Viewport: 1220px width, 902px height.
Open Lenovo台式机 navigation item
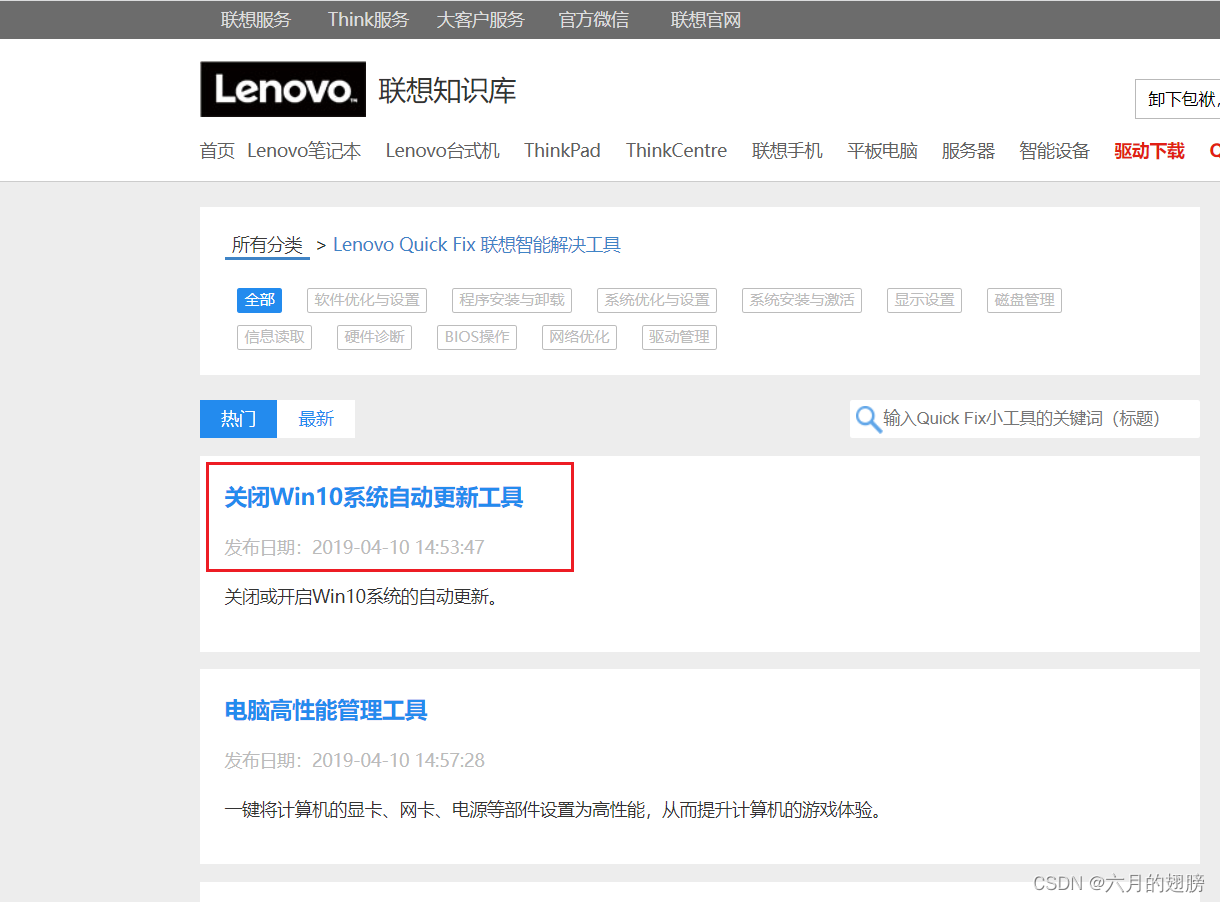(442, 151)
